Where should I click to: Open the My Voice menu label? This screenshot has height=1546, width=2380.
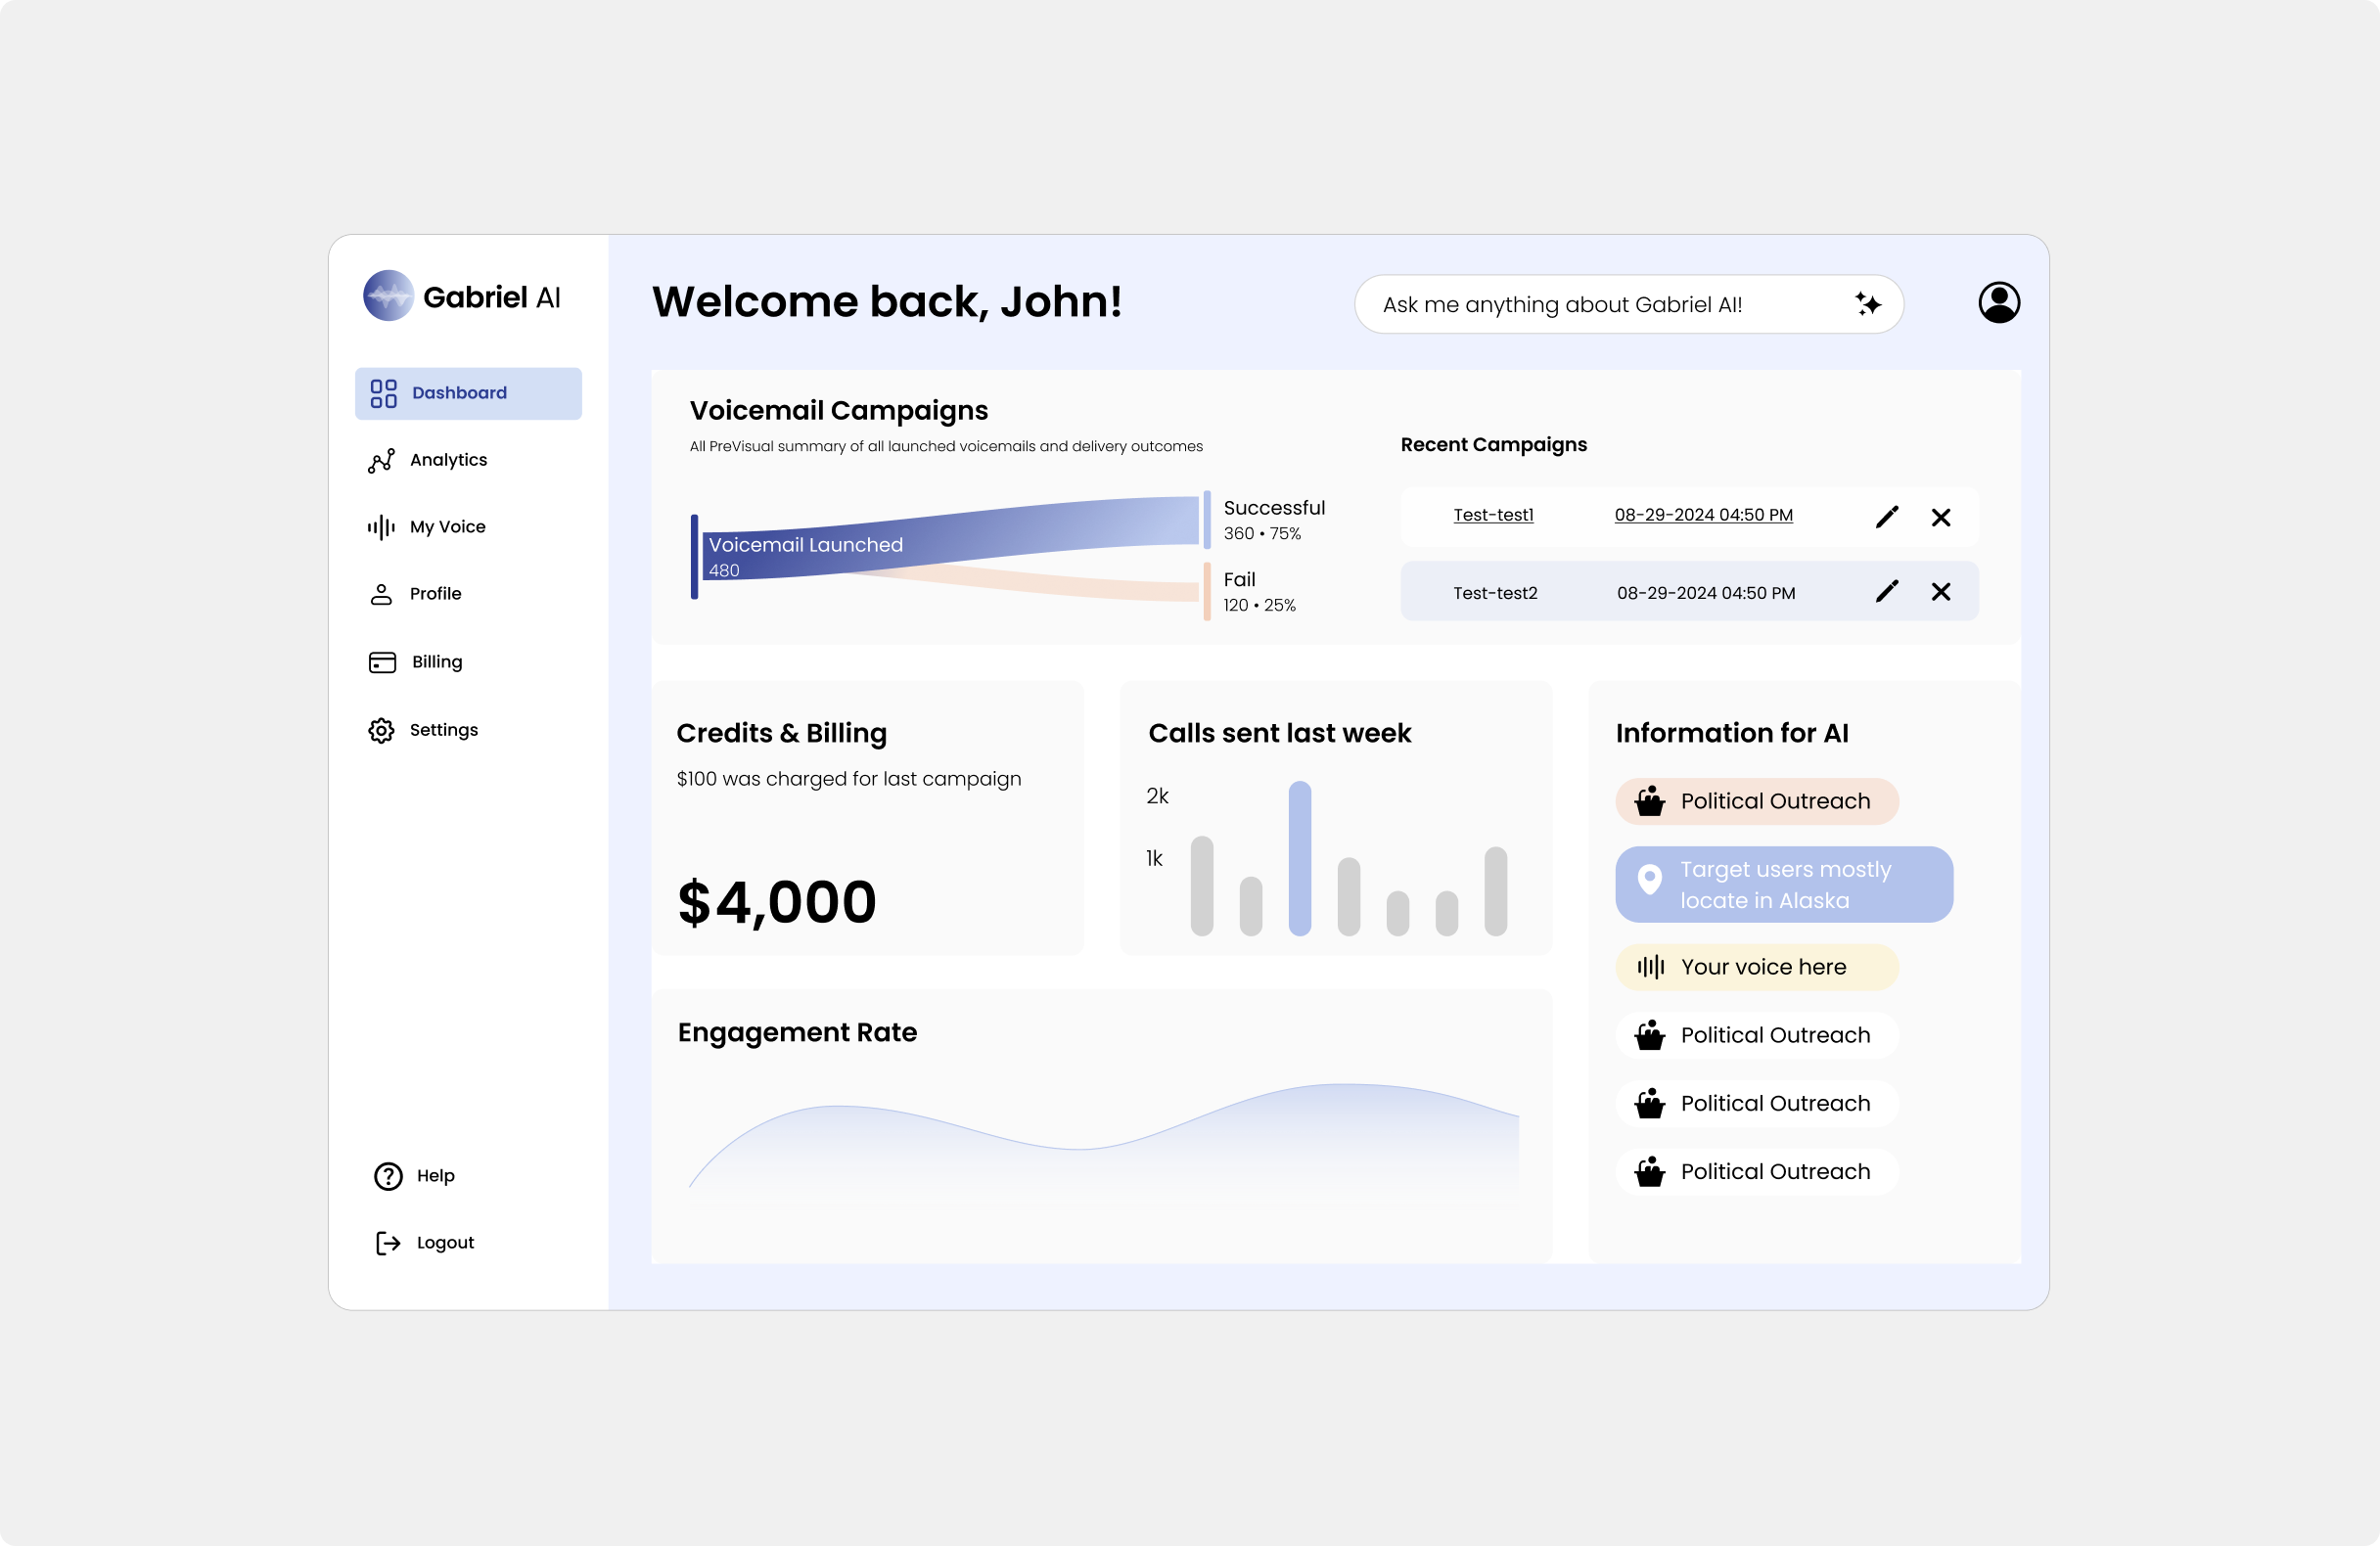447,527
